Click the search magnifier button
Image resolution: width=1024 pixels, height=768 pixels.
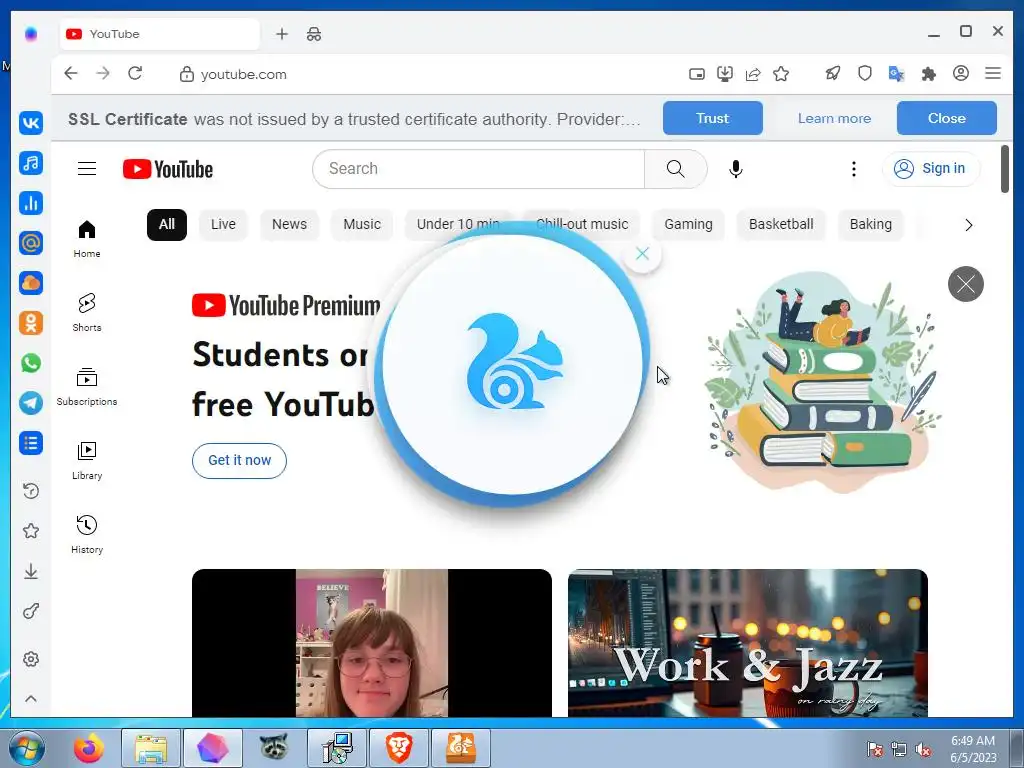pos(676,168)
